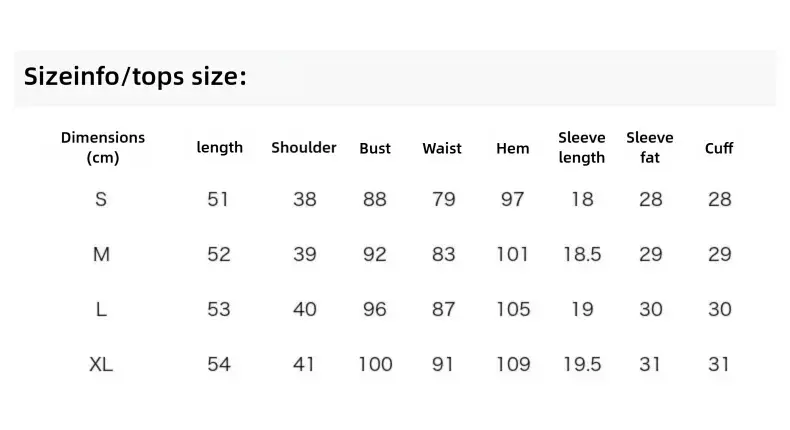790x430 pixels.
Task: Select the M sleeve length value 18.5
Action: (x=582, y=254)
